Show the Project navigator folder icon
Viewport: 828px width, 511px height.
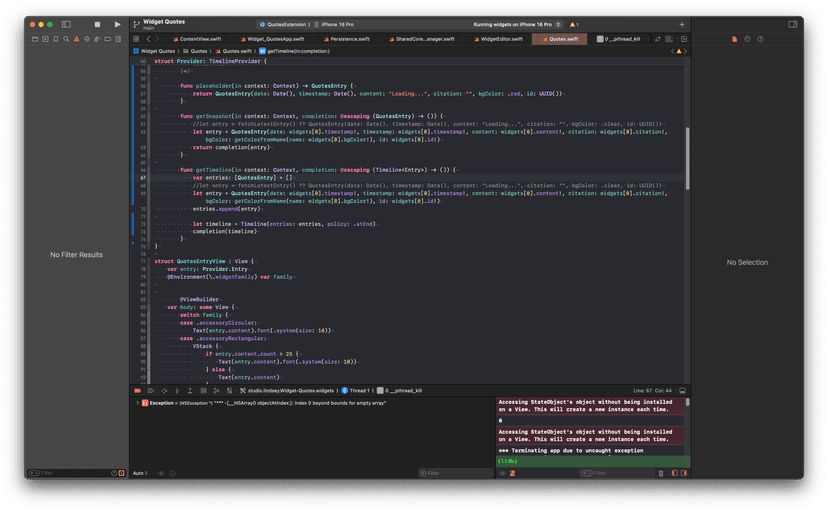pyautogui.click(x=35, y=39)
